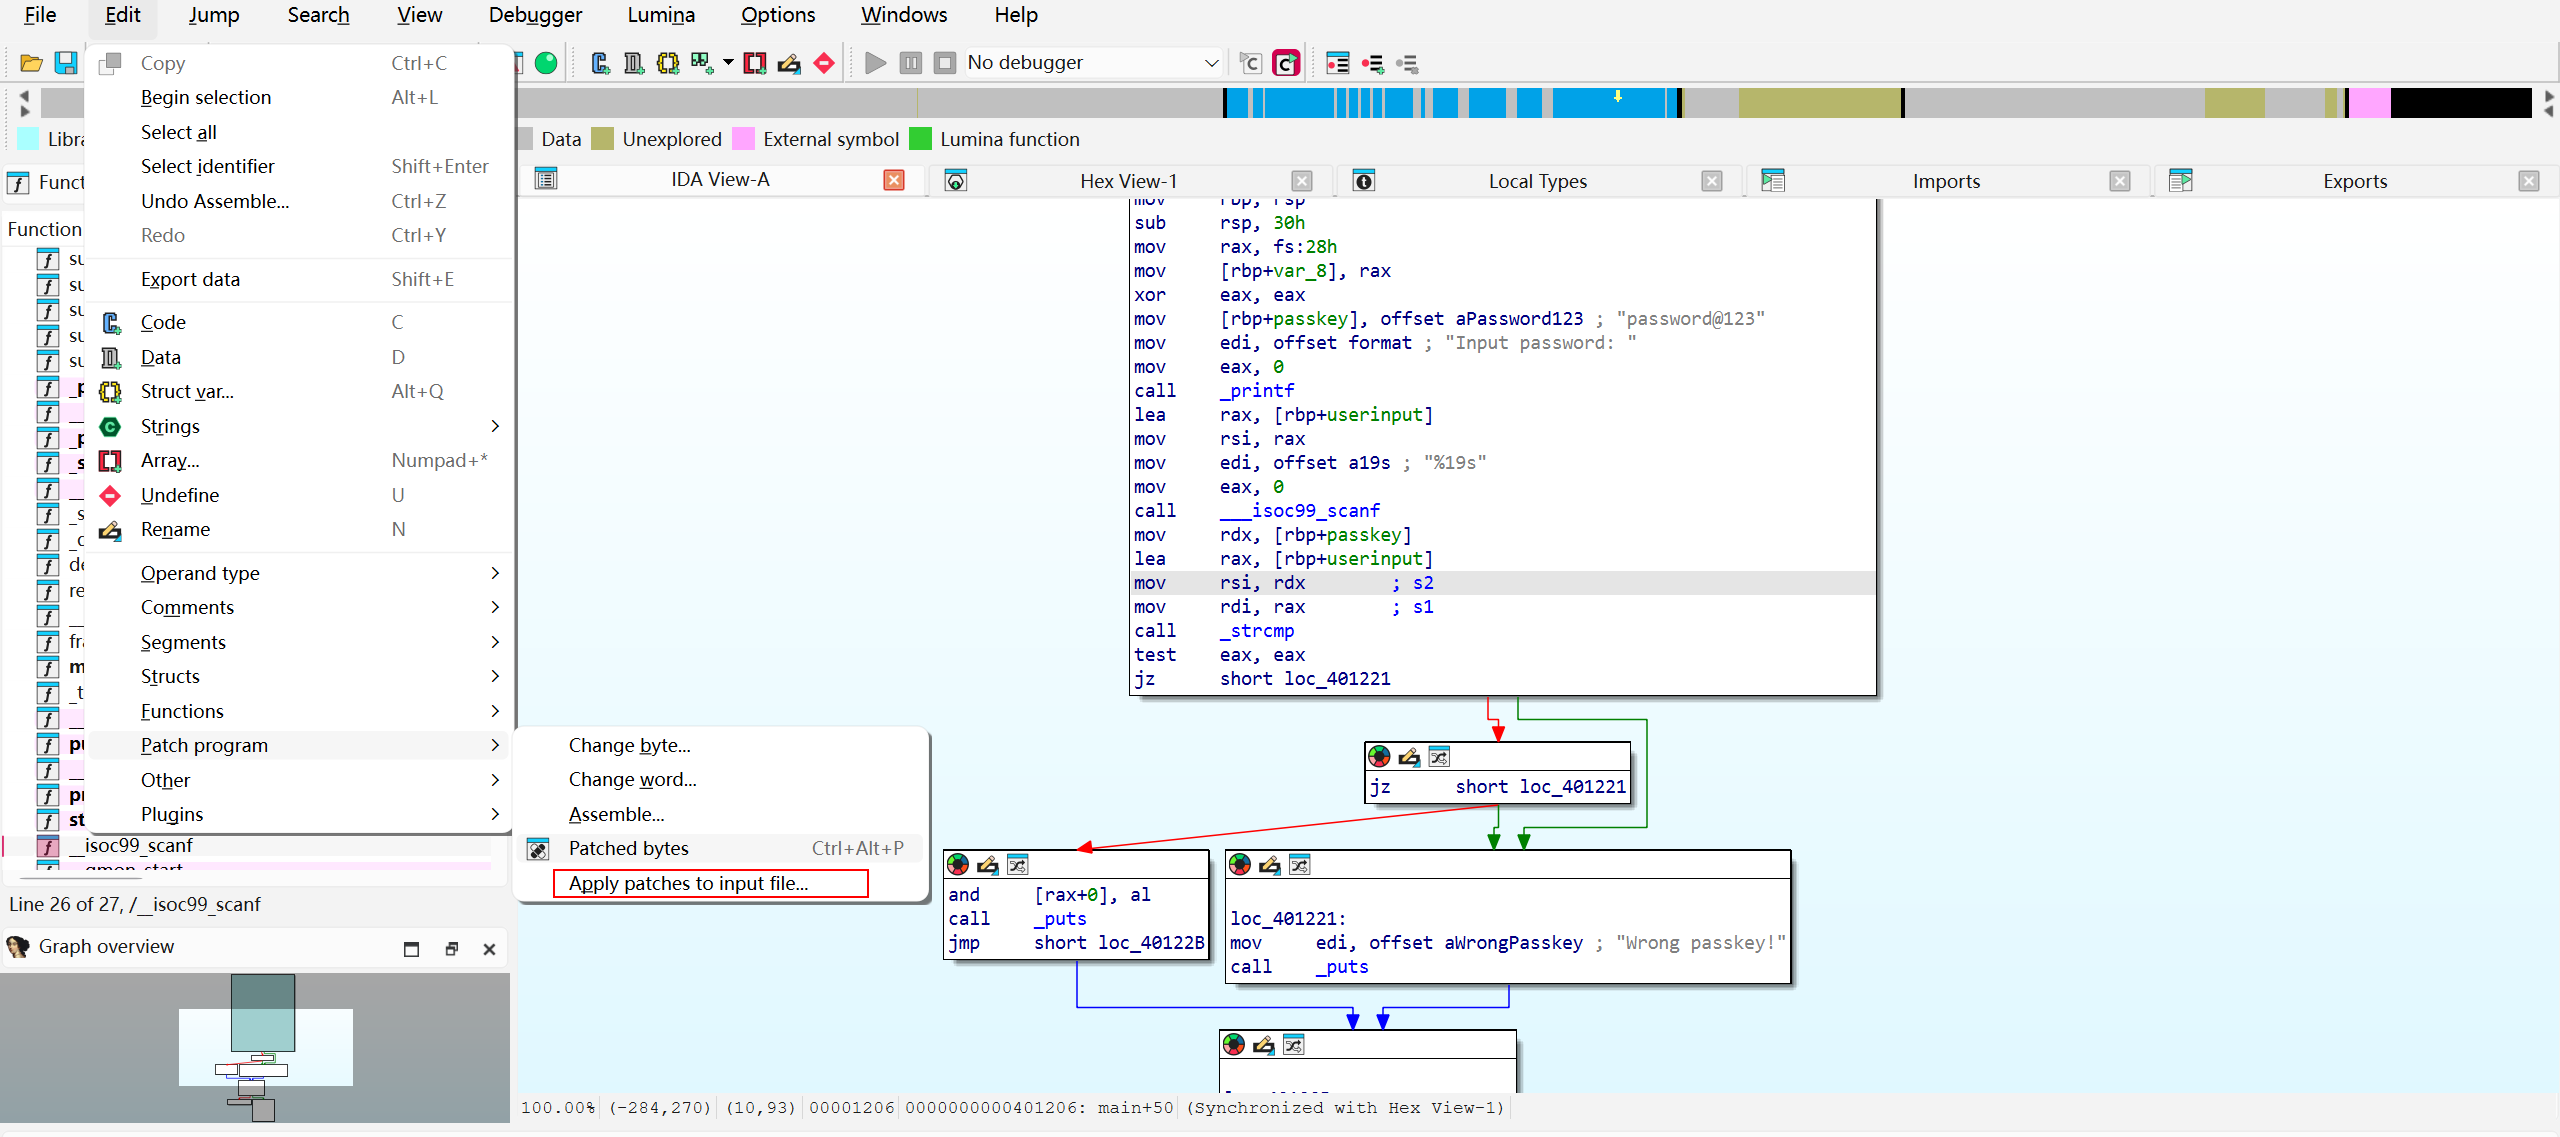This screenshot has height=1137, width=2560.
Task: Open the Local Types tab
Action: coord(1537,181)
